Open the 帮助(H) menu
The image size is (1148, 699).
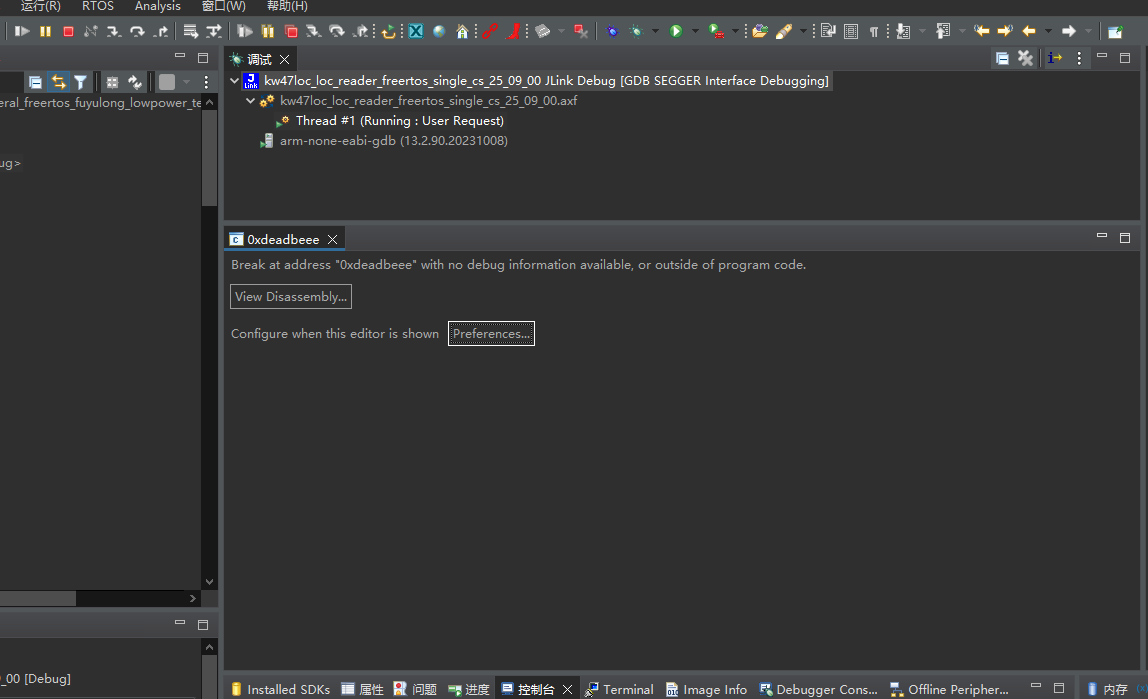coord(287,6)
